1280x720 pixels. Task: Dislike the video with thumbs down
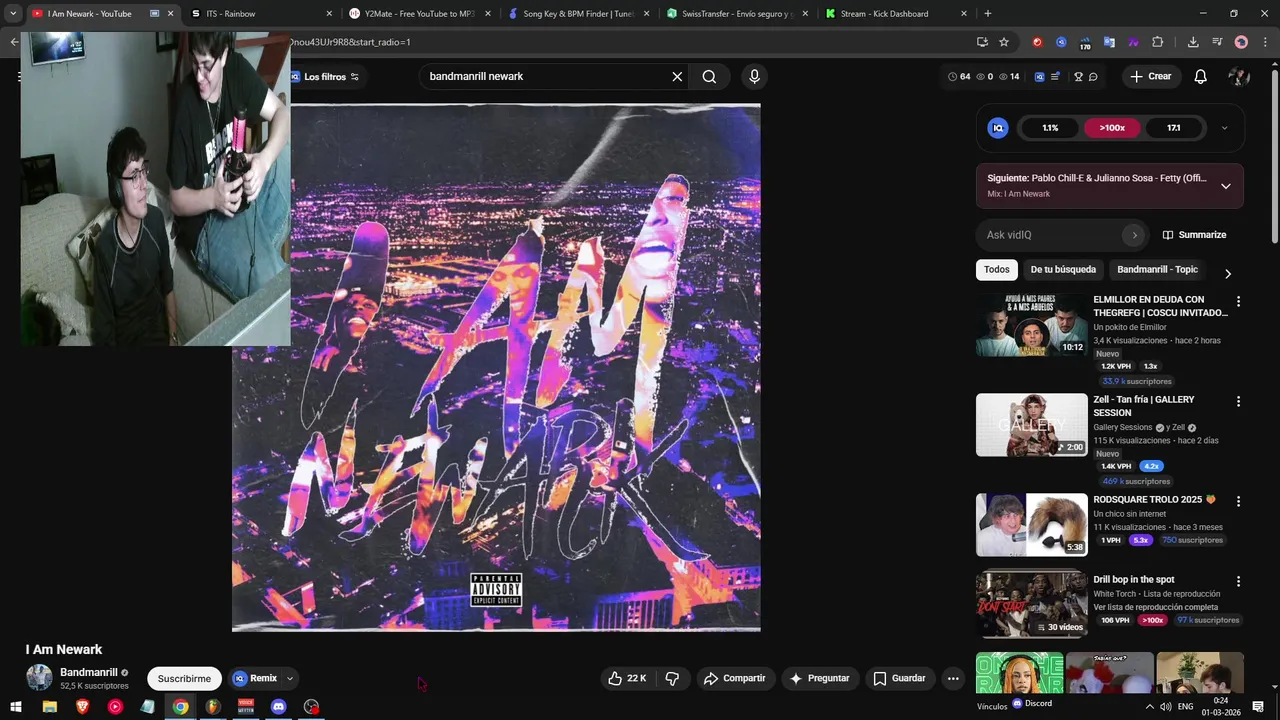672,679
